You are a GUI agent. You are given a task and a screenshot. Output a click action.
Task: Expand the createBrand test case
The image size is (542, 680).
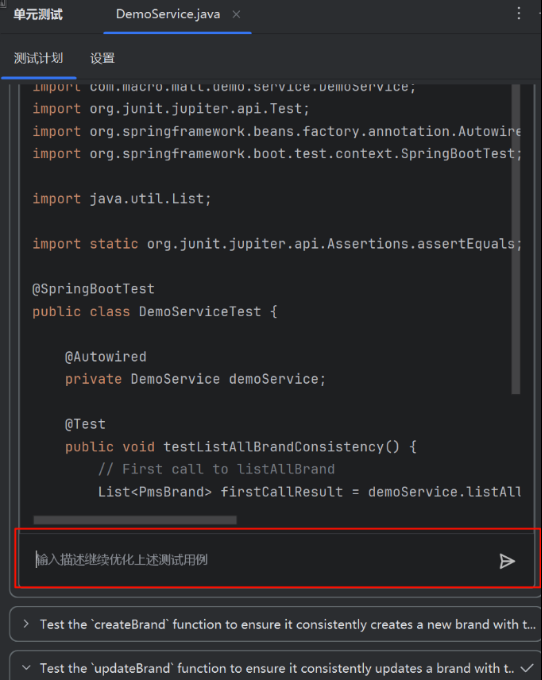pos(26,624)
